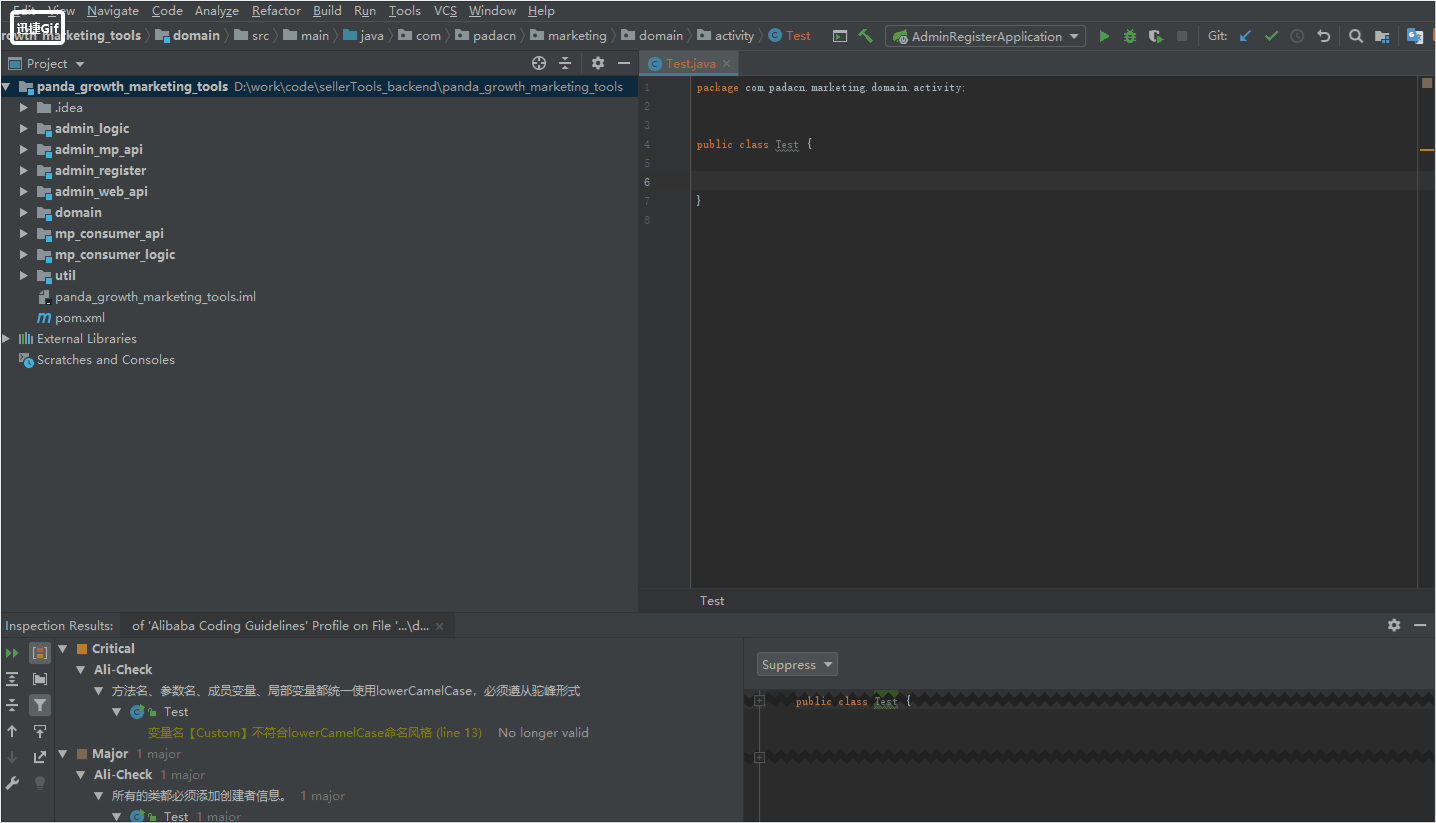Run AdminRegisterApplication with the green play icon
The image size is (1436, 823).
pyautogui.click(x=1104, y=36)
